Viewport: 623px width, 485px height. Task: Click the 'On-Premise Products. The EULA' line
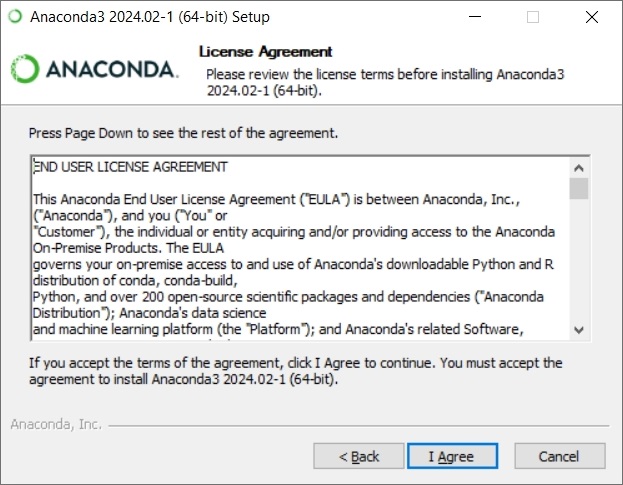(x=128, y=248)
